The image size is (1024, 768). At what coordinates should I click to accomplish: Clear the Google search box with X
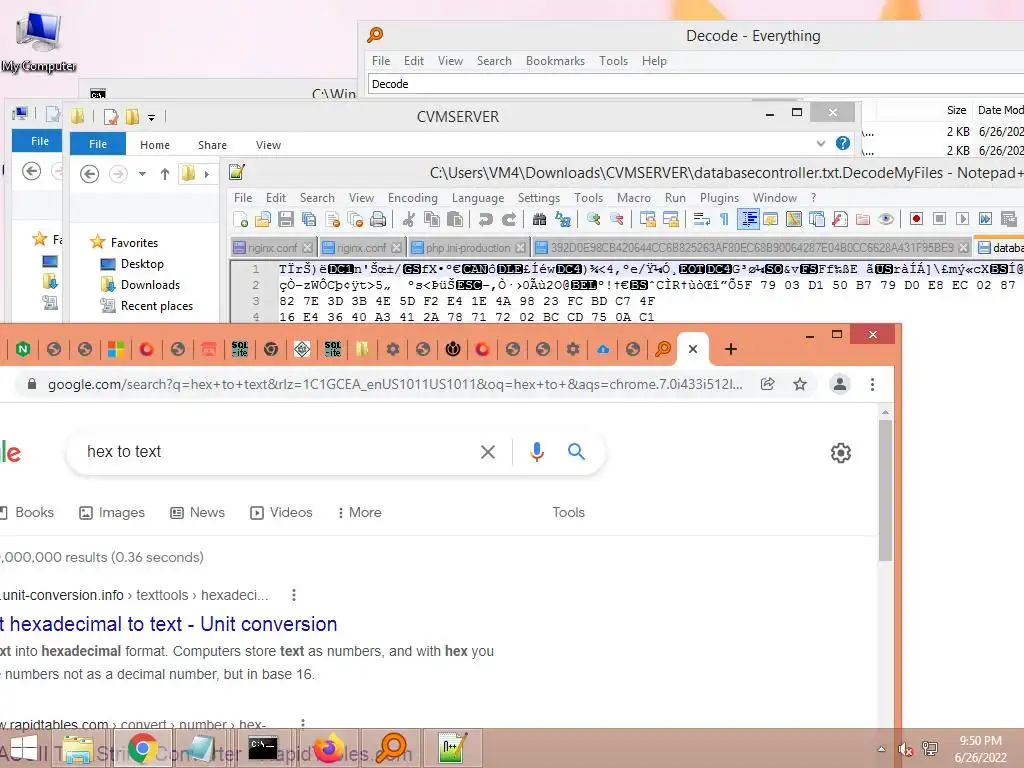[x=488, y=452]
